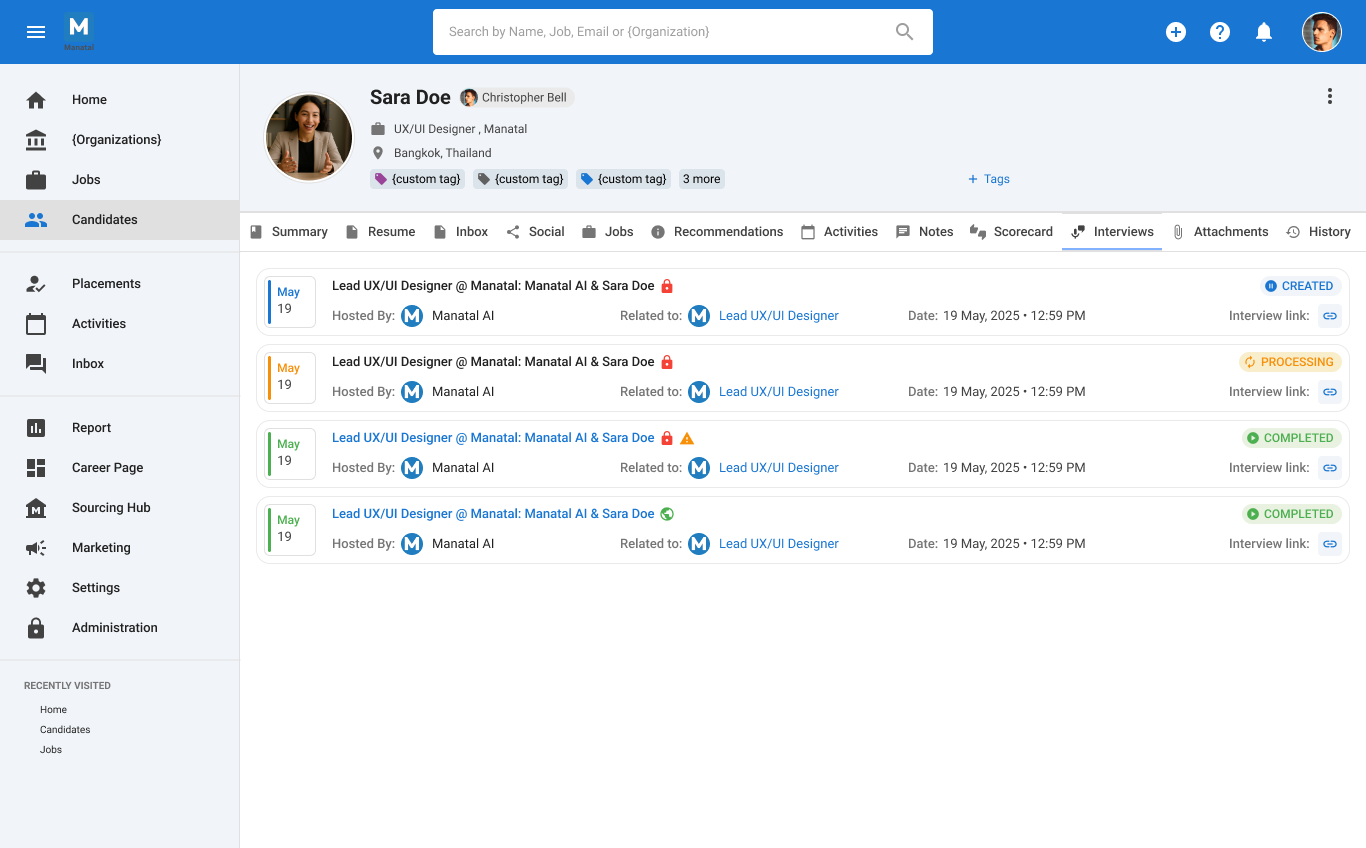Click the Manatal logo

pyautogui.click(x=78, y=32)
